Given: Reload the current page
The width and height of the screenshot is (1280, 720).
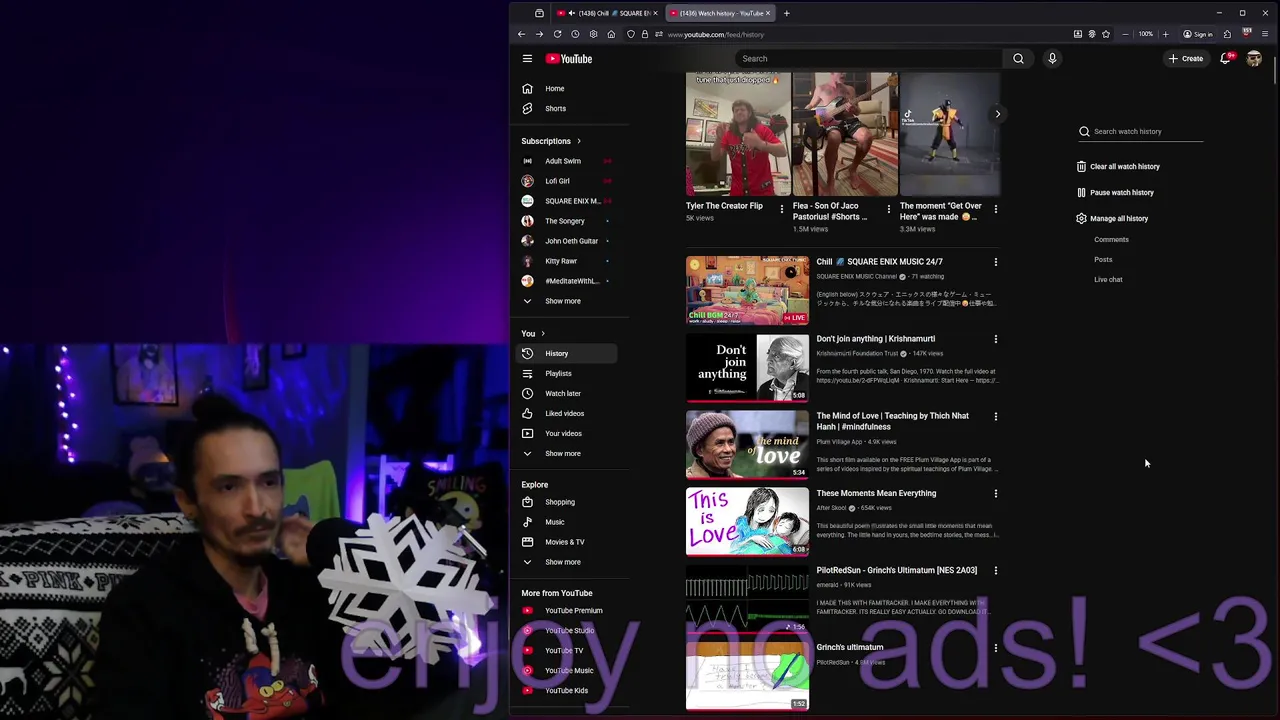Looking at the screenshot, I should point(557,34).
